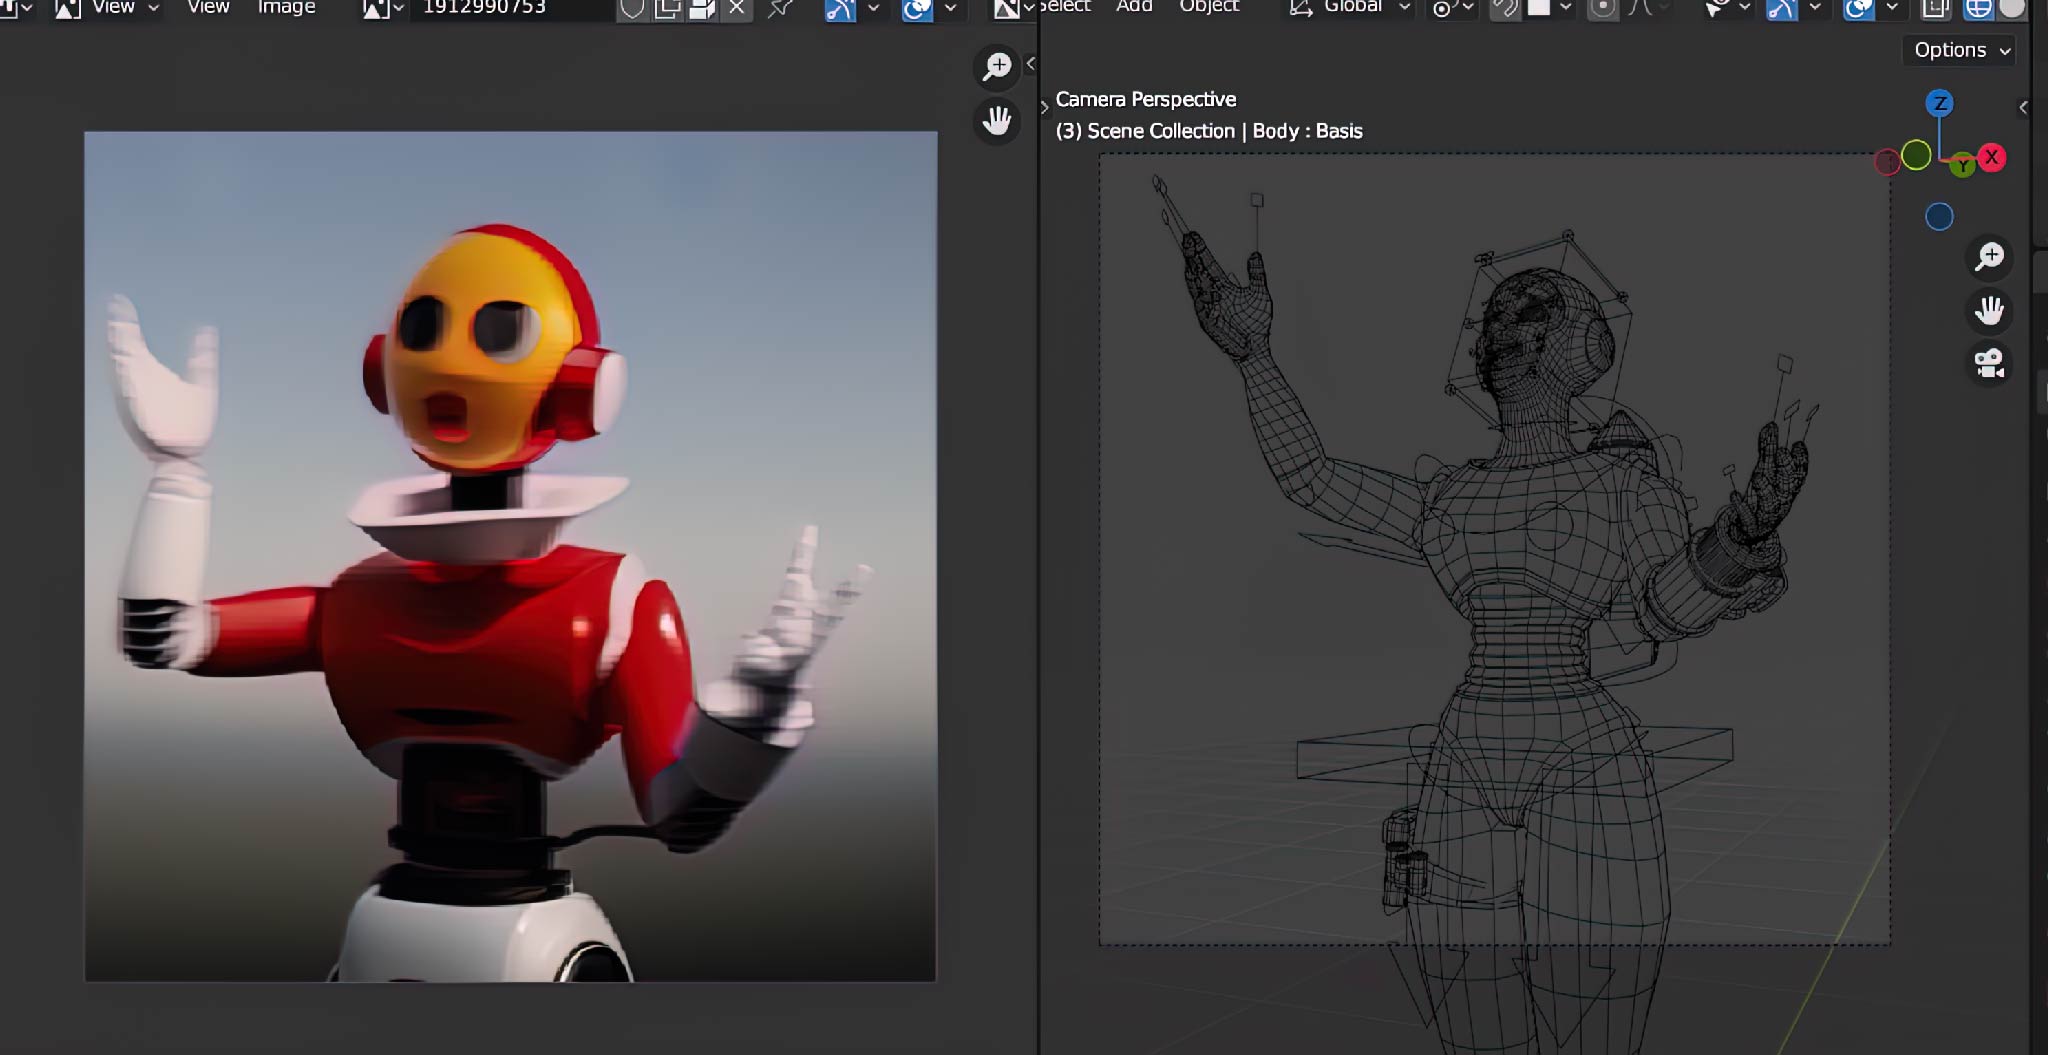Snap view to Z axis on gizmo
This screenshot has width=2048, height=1055.
1940,103
